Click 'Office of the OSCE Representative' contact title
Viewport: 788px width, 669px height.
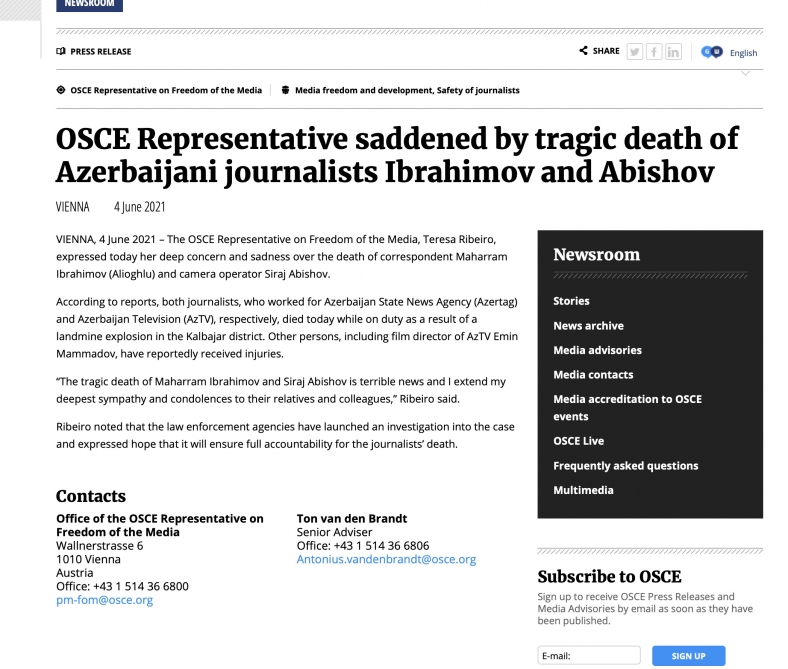(x=160, y=525)
